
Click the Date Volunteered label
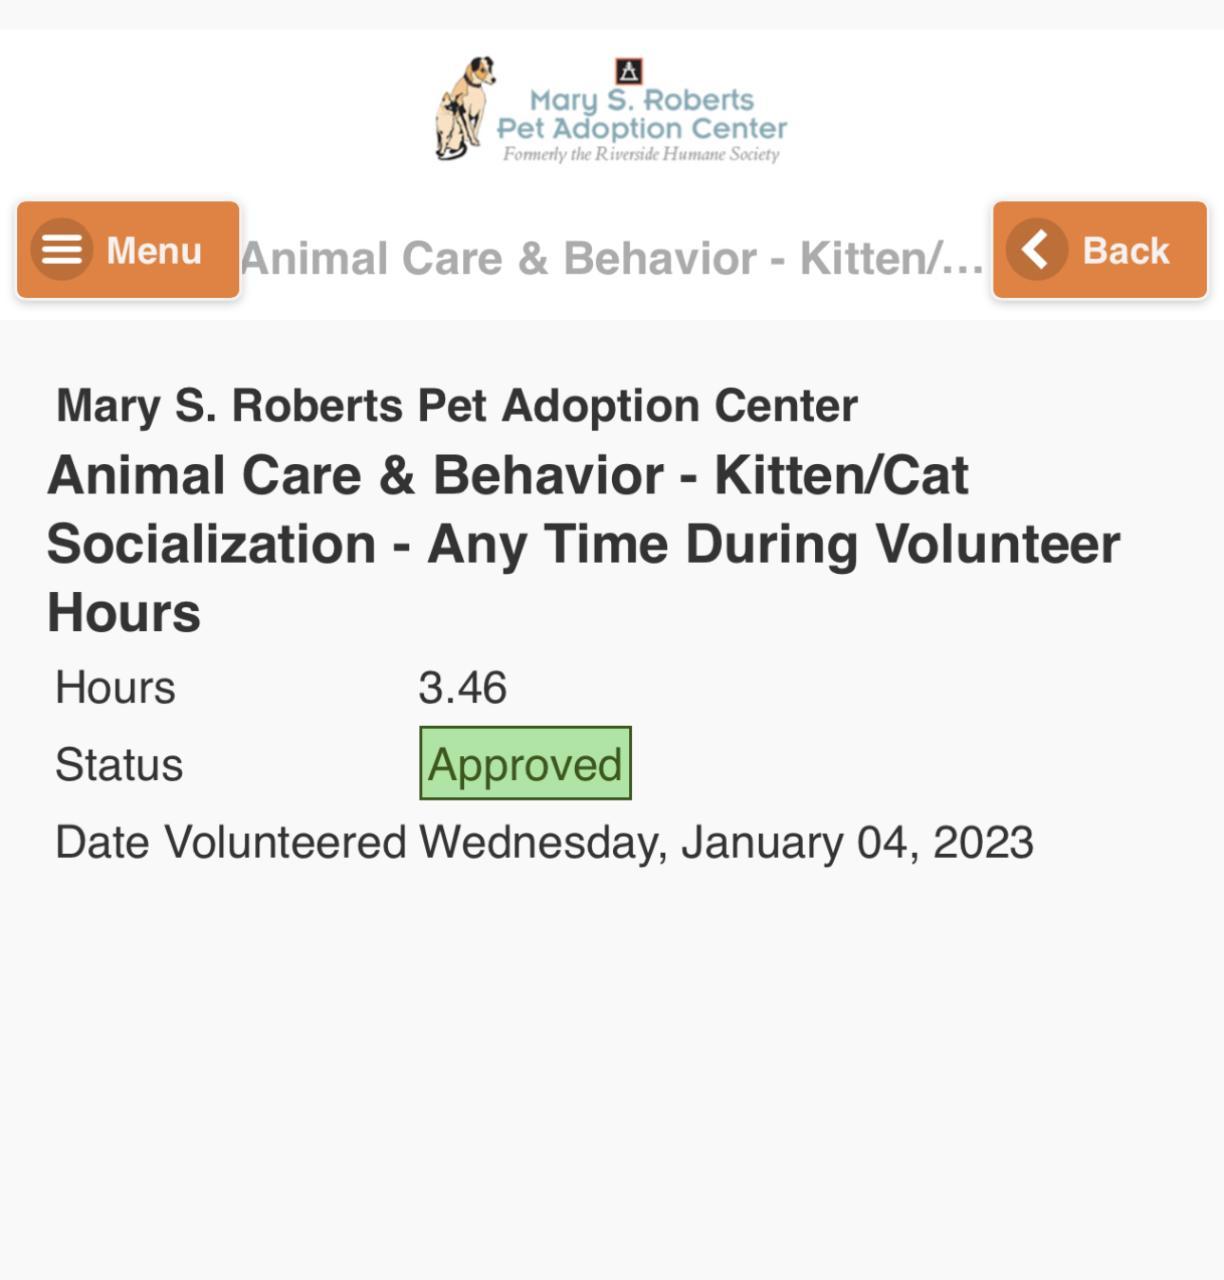[230, 842]
